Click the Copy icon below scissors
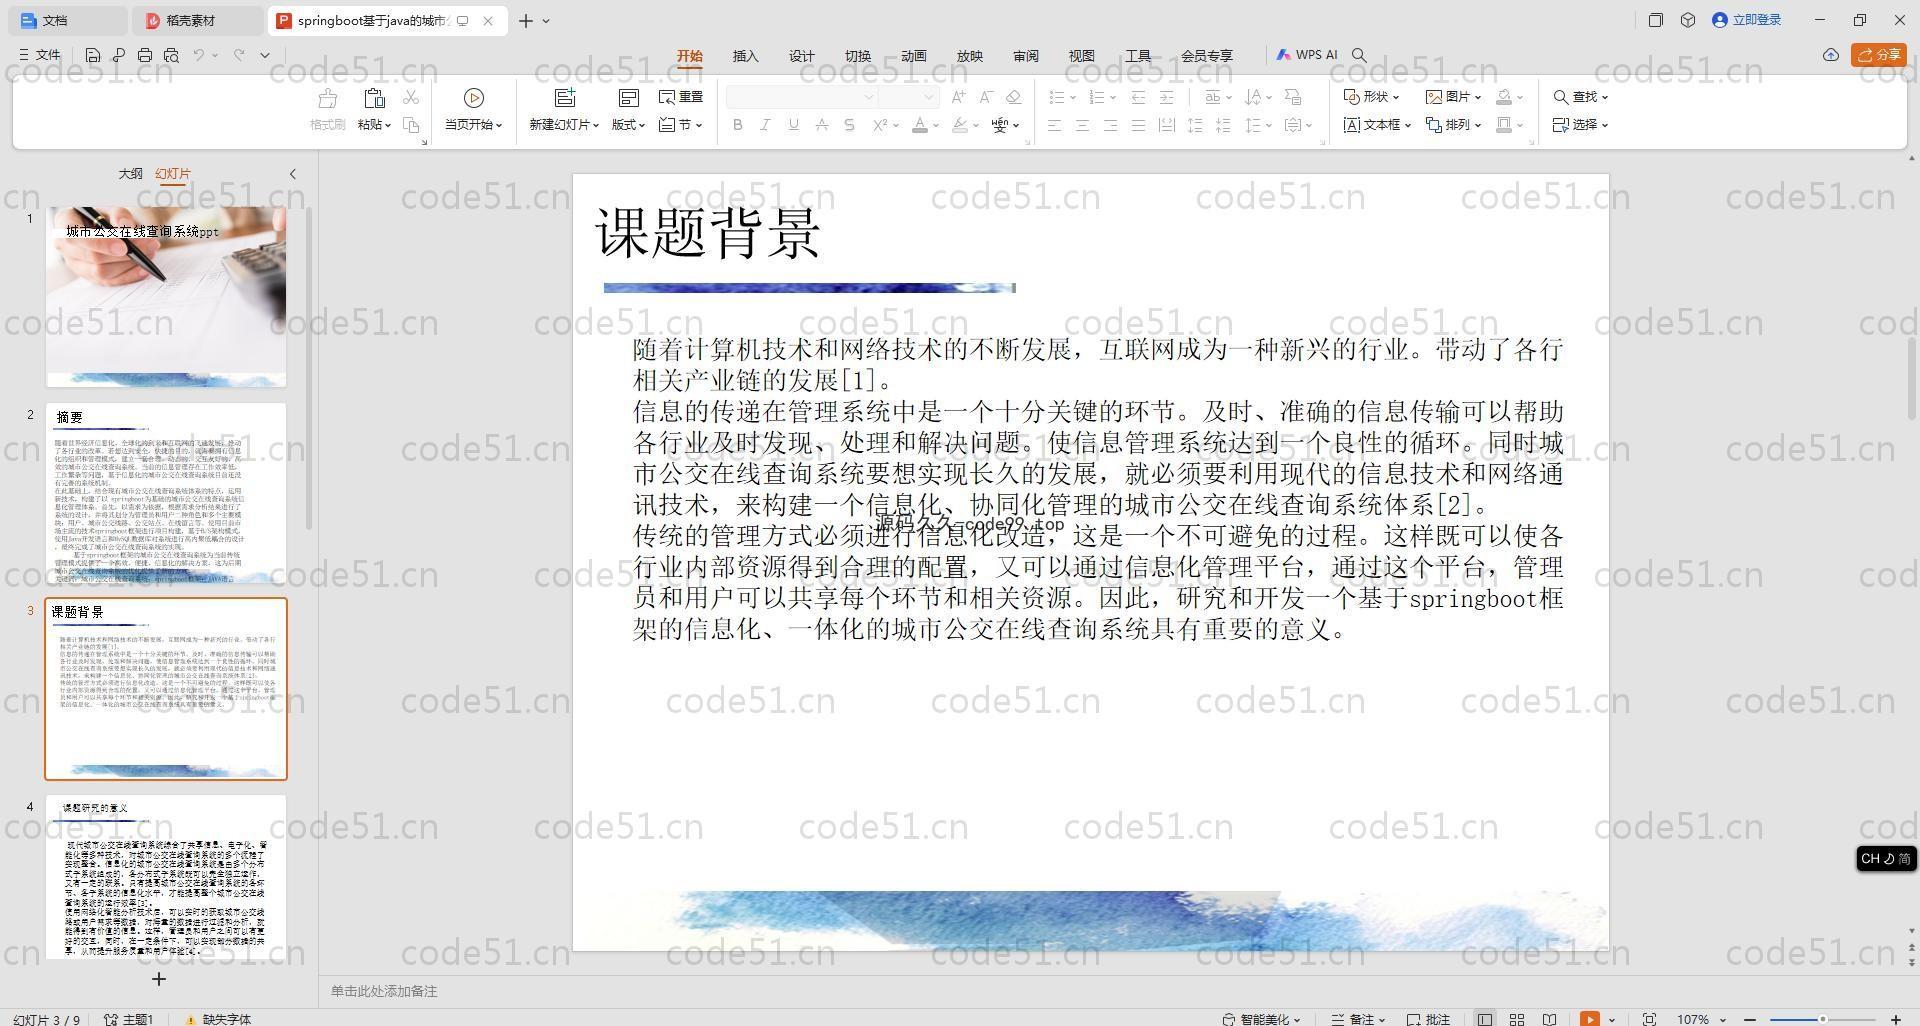This screenshot has width=1920, height=1026. (411, 125)
